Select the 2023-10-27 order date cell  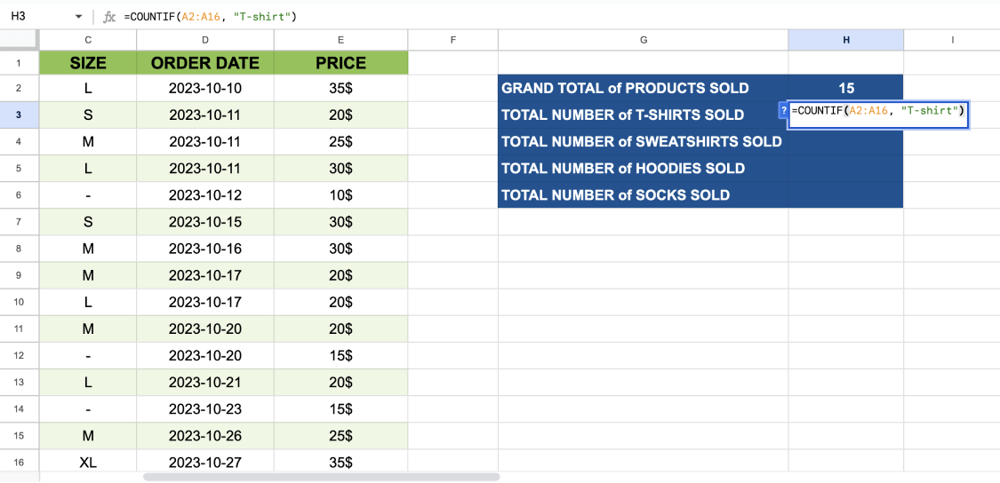205,462
